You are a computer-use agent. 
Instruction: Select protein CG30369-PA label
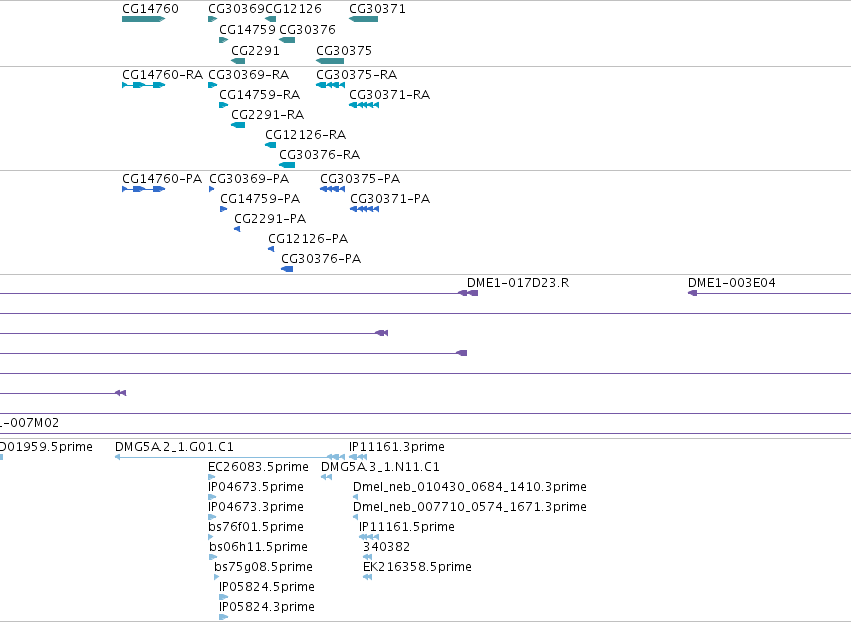coord(249,179)
